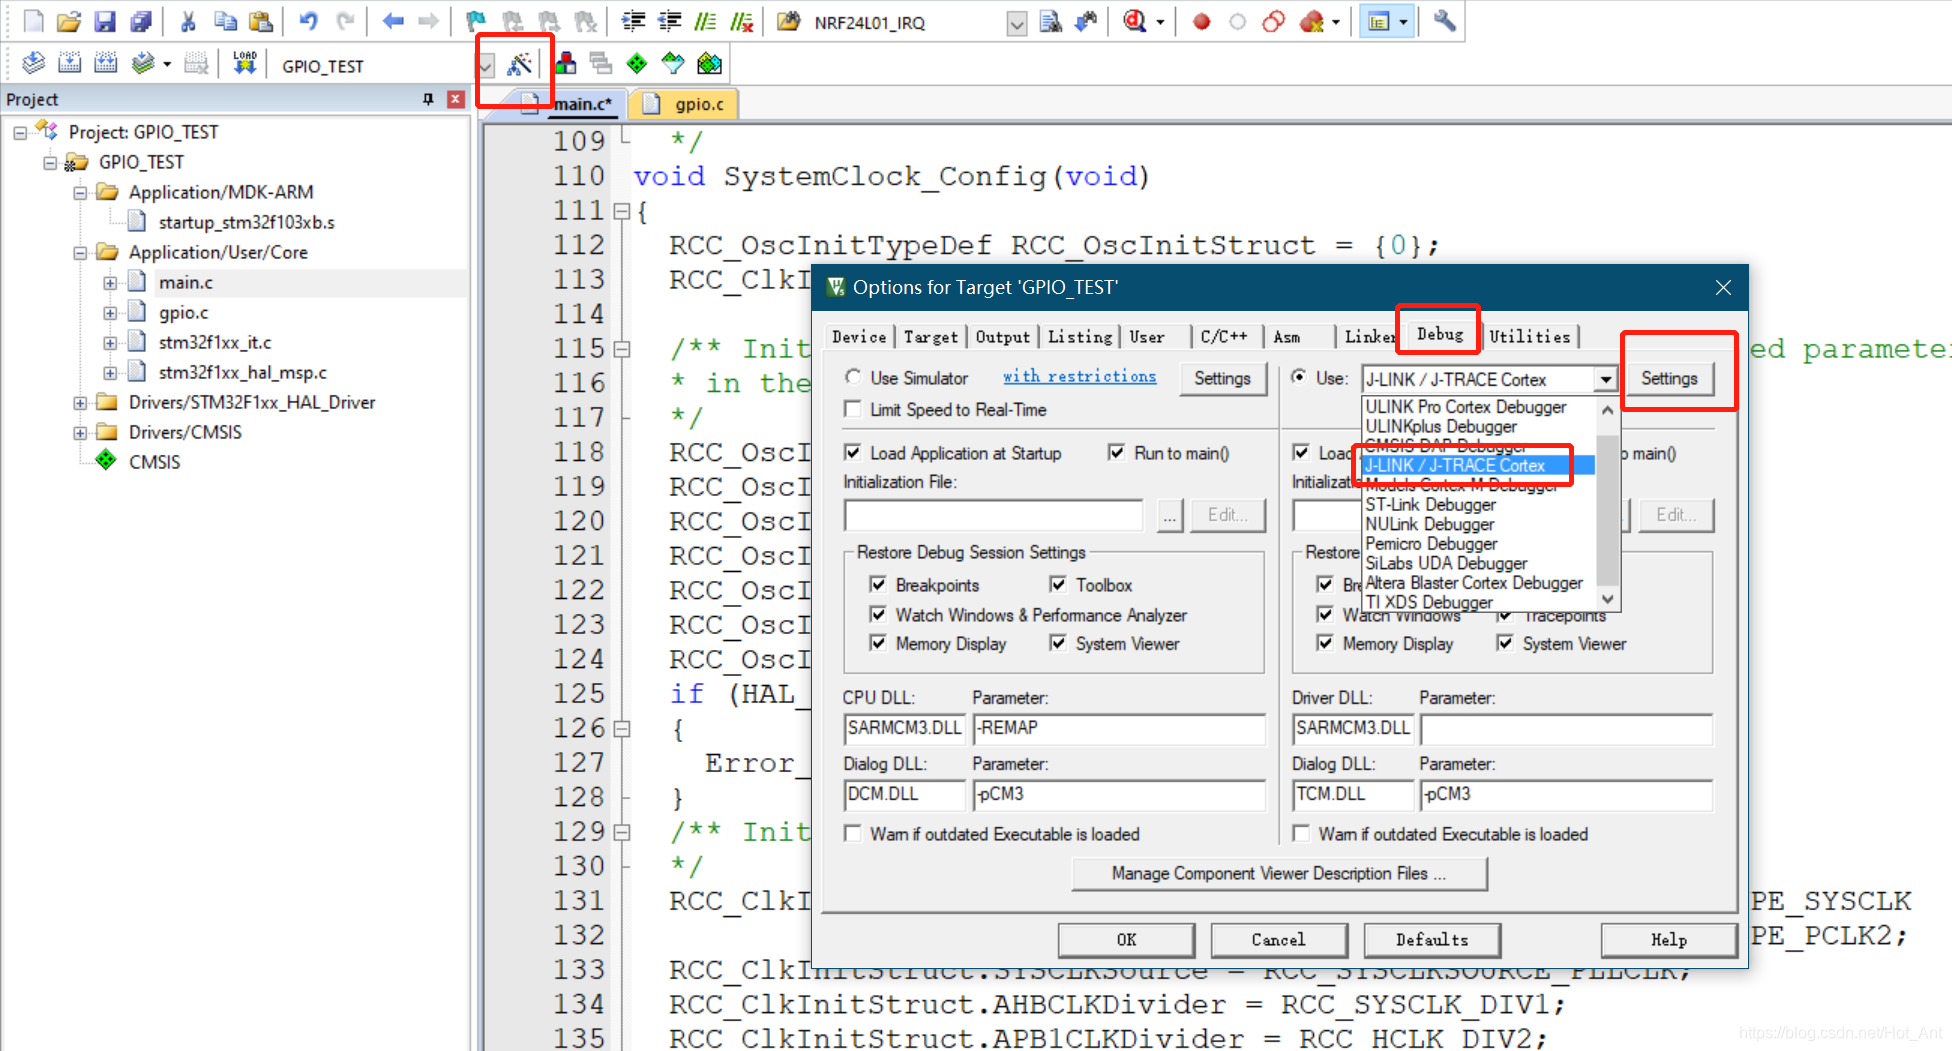This screenshot has height=1051, width=1952.
Task: Toggle the left Toolbox checkbox
Action: click(x=1058, y=584)
